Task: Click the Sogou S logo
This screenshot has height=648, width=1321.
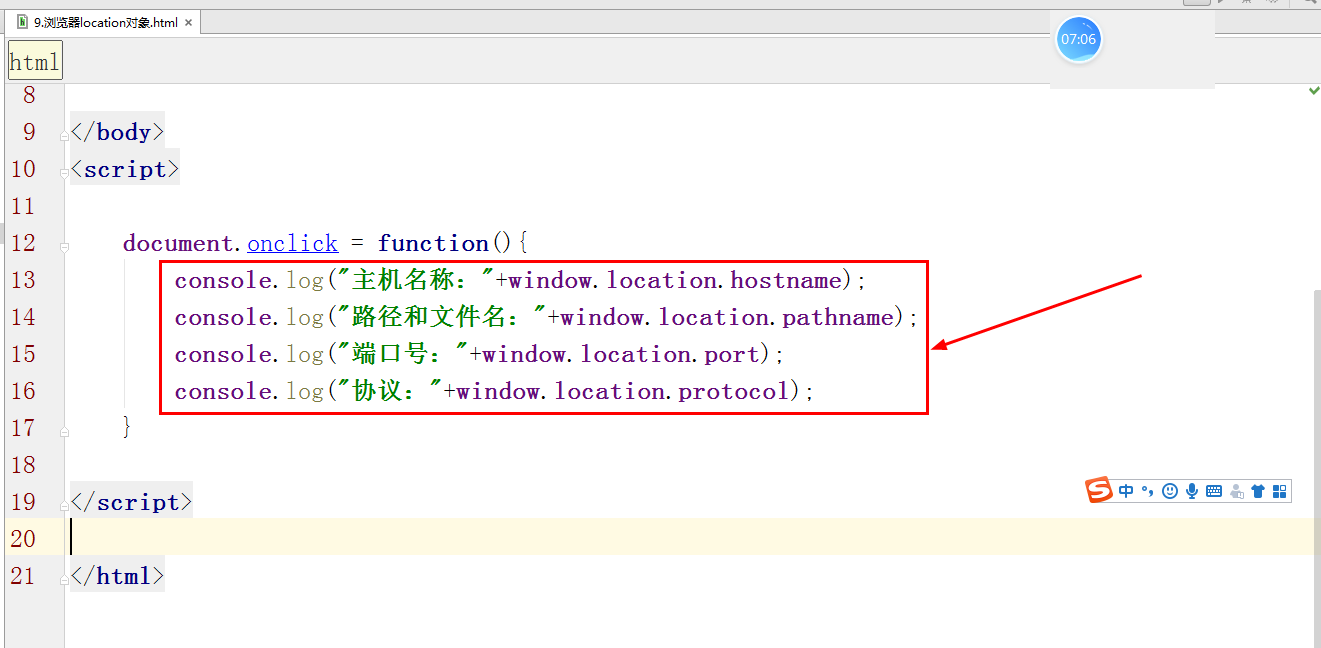Action: coord(1098,490)
